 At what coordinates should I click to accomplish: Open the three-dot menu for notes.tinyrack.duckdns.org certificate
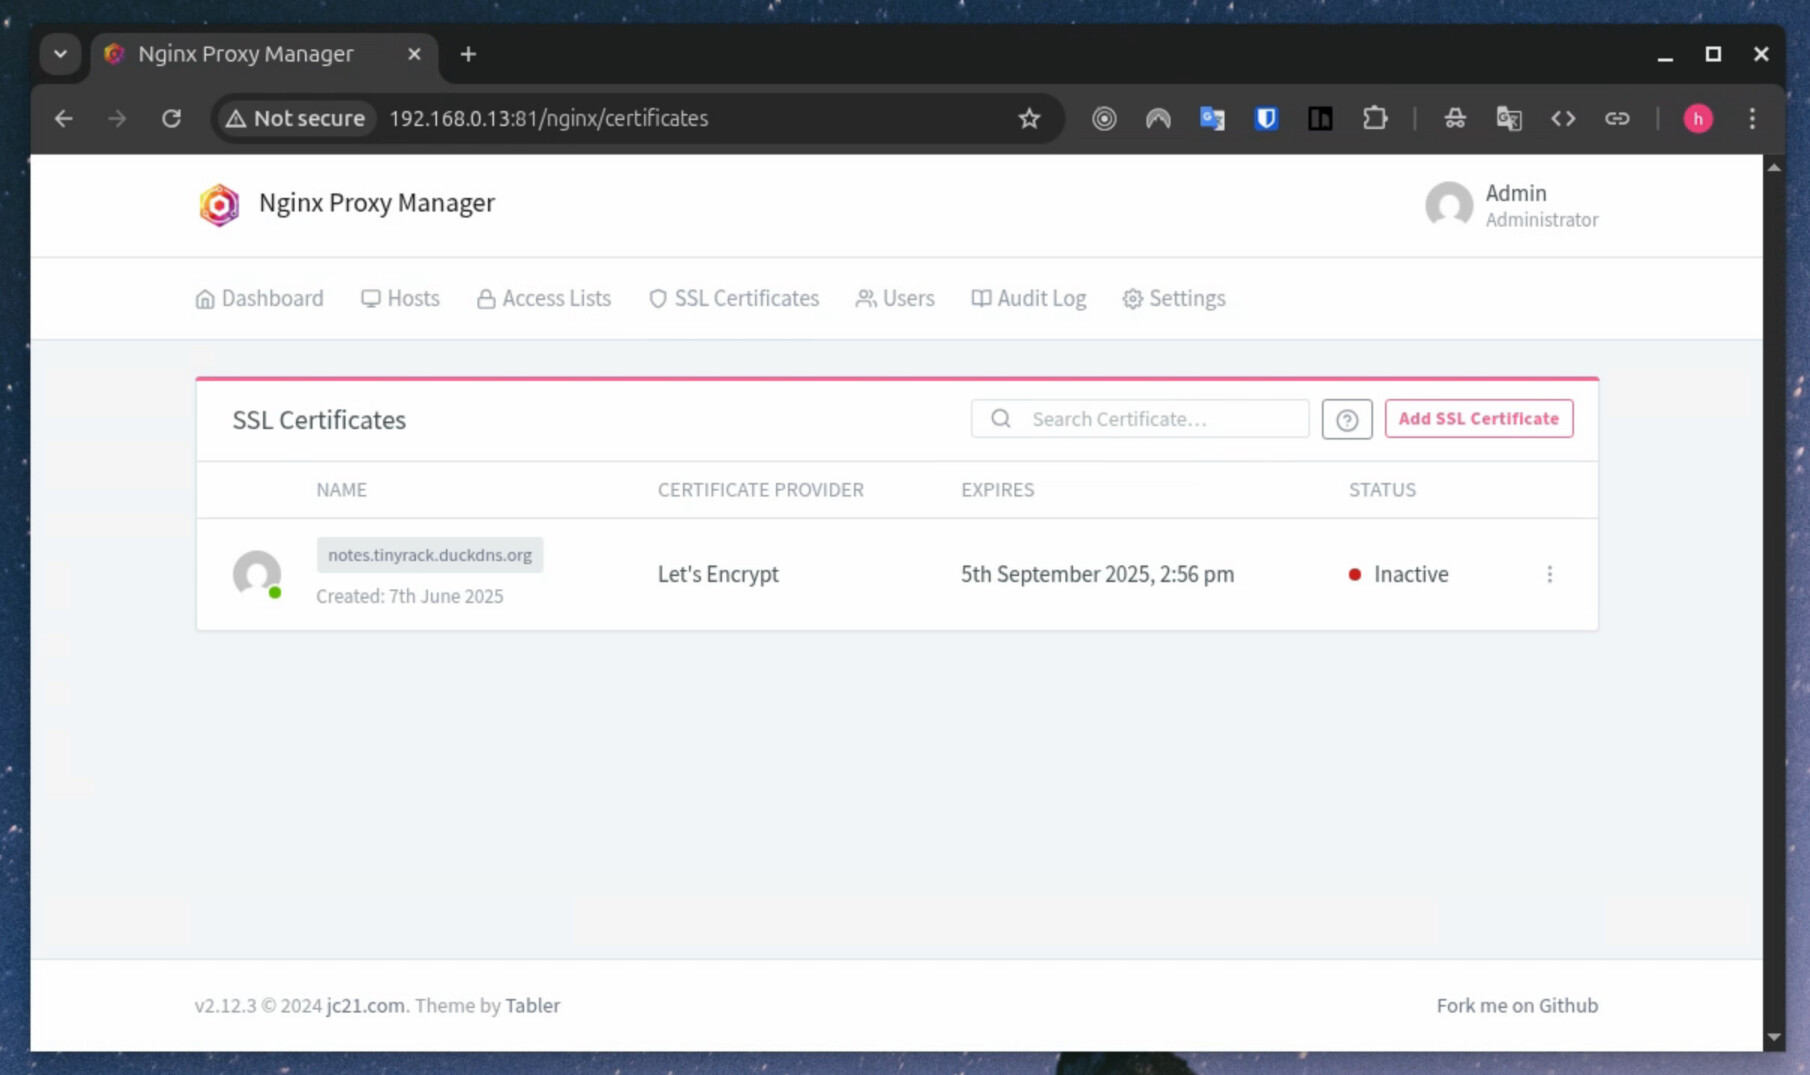1549,574
